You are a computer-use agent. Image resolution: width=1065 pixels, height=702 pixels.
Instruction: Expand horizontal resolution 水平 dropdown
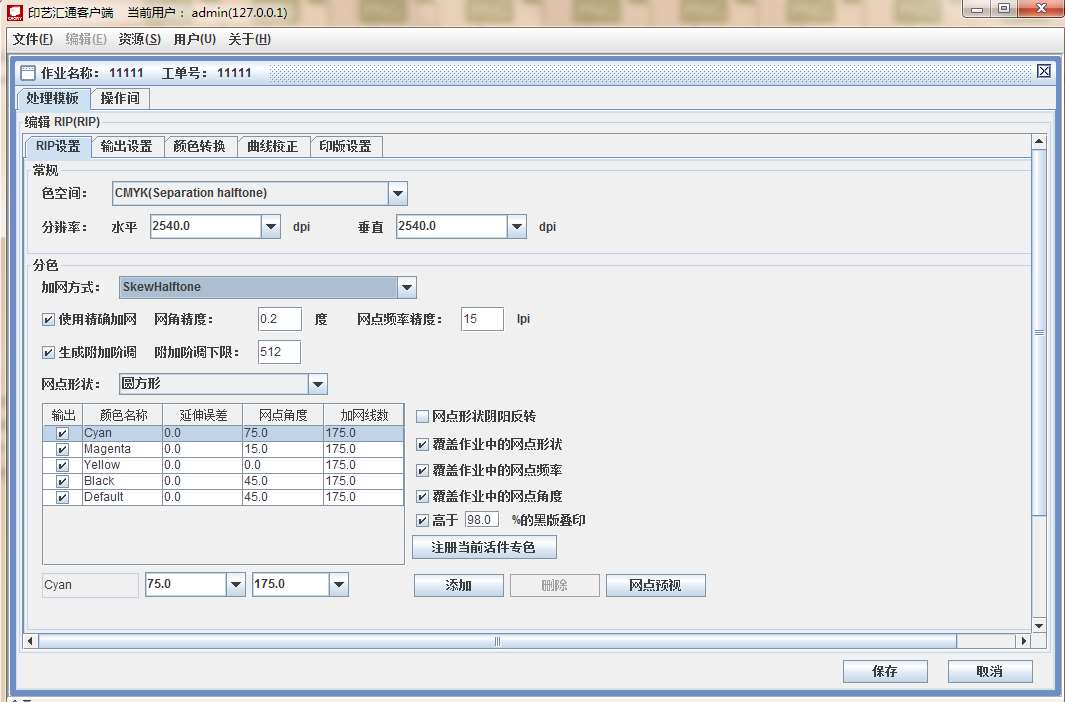point(271,227)
